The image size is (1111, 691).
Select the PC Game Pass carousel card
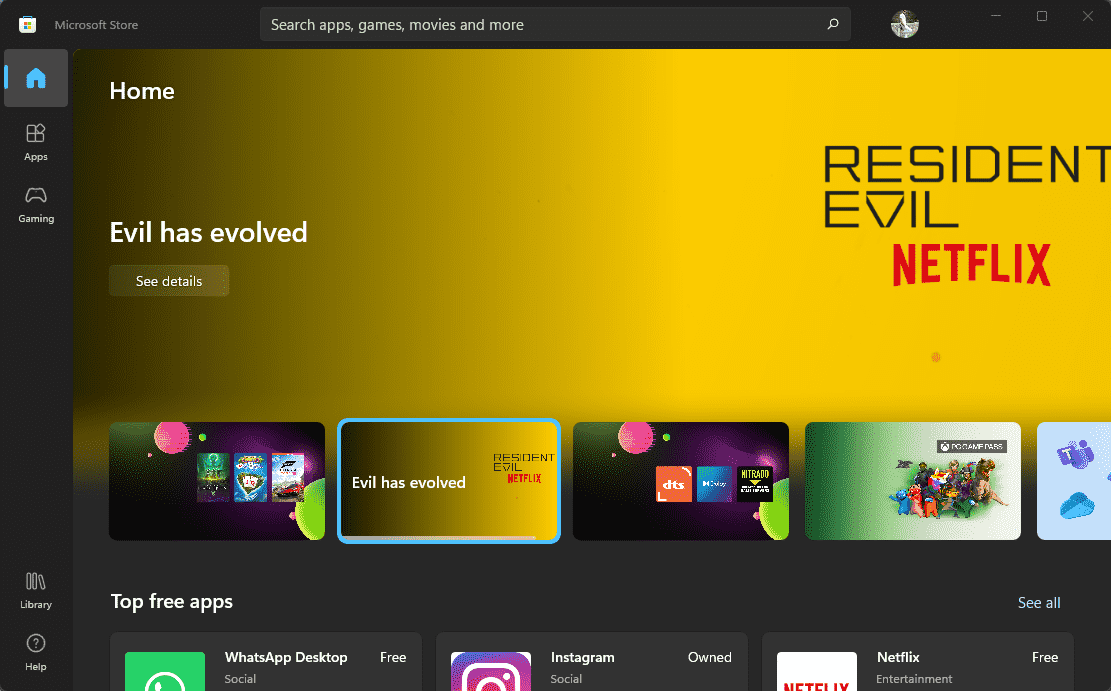[913, 481]
